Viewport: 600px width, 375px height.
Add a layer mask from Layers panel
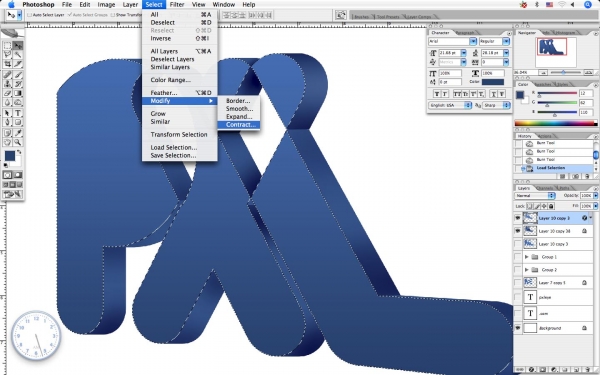point(543,370)
